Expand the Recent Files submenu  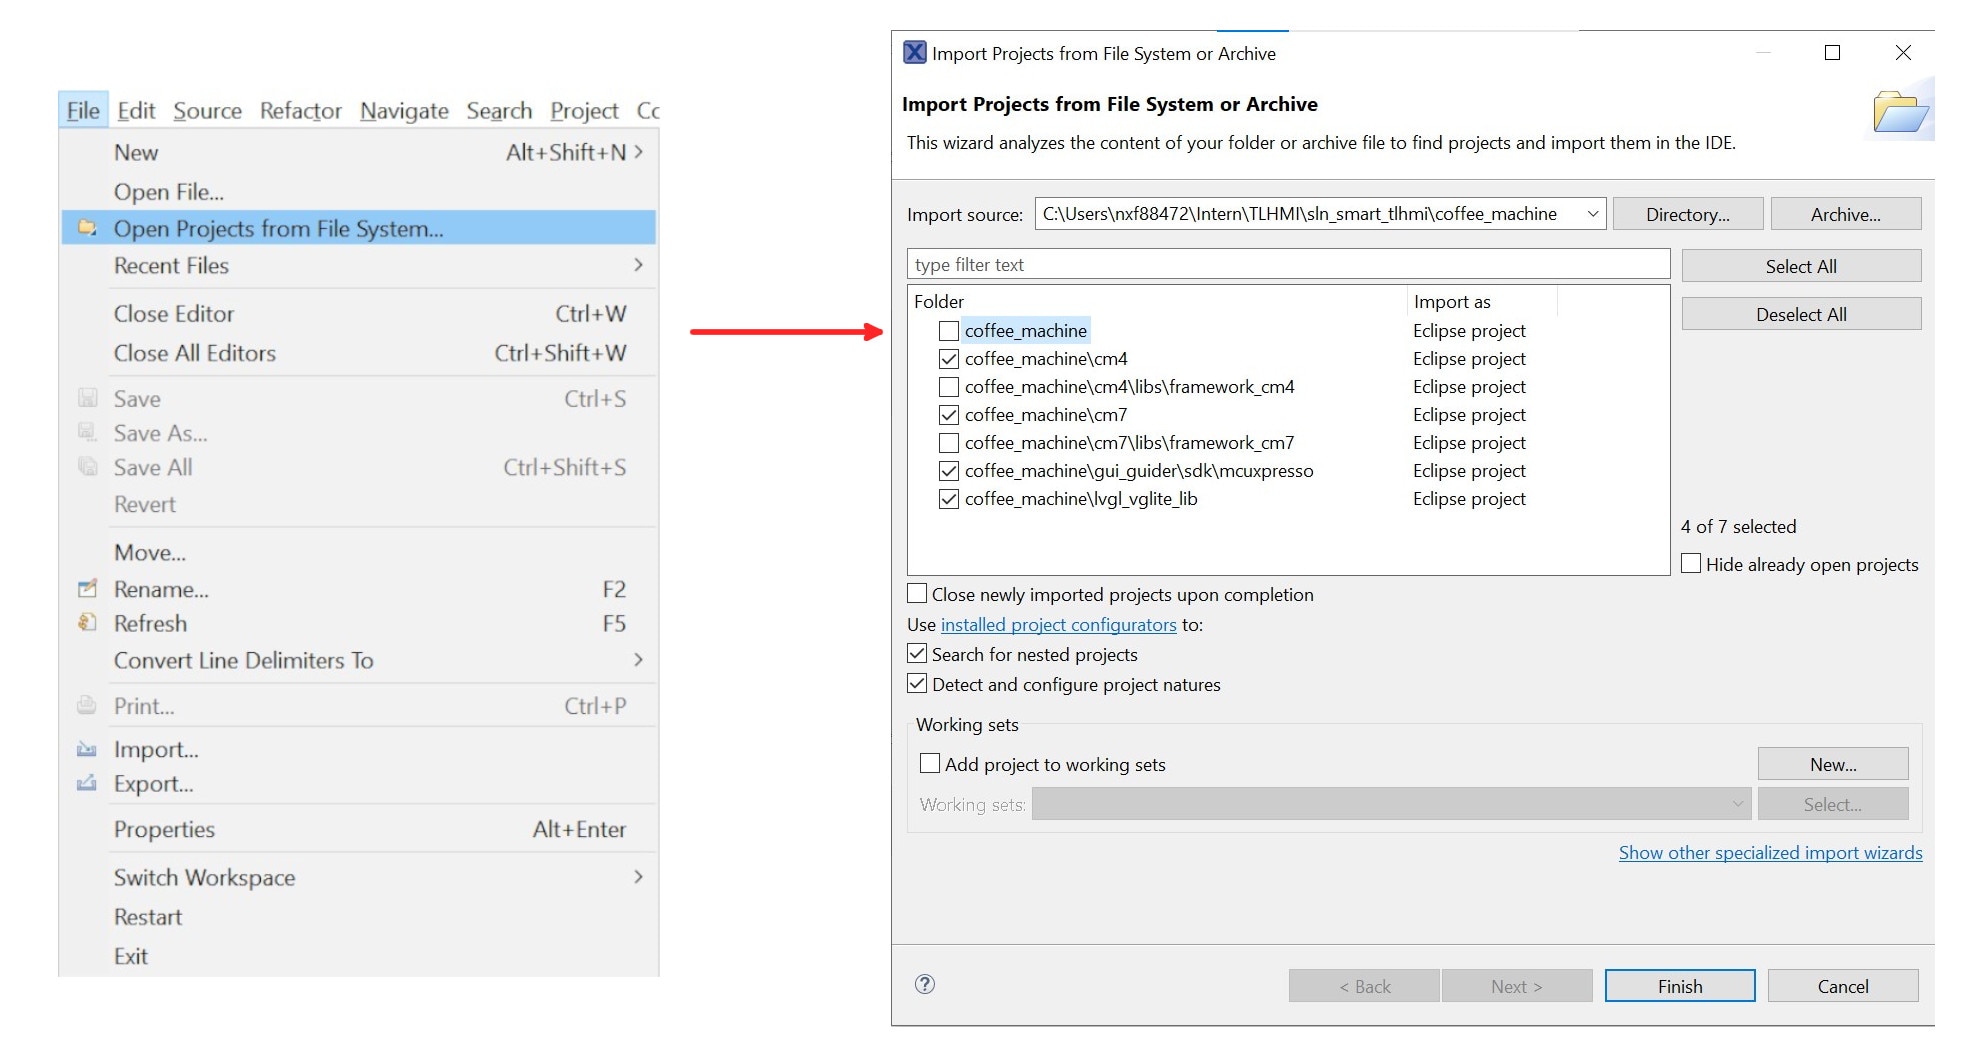(638, 265)
